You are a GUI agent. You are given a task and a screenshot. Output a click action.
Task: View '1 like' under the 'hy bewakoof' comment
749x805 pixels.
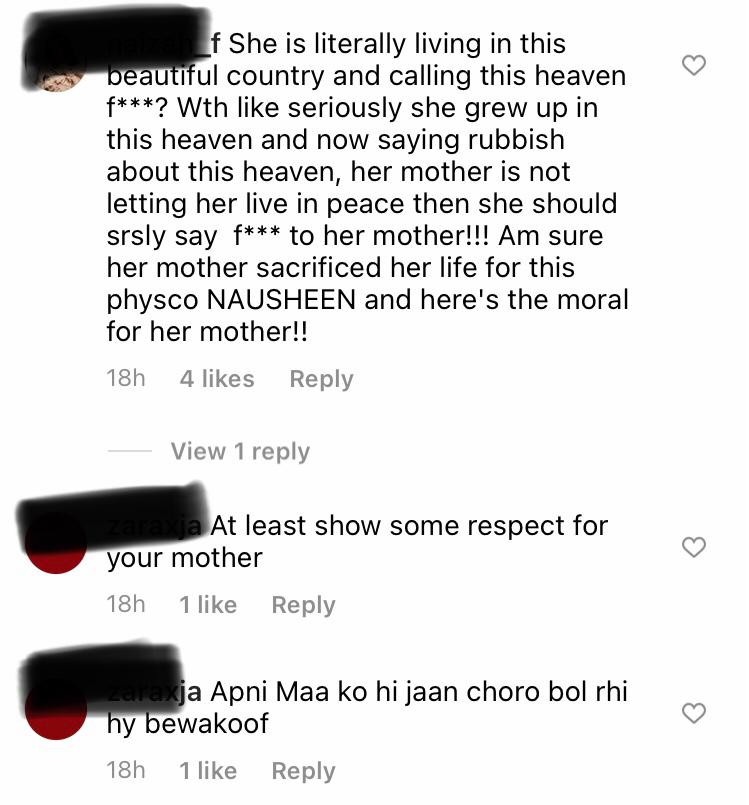tap(208, 771)
